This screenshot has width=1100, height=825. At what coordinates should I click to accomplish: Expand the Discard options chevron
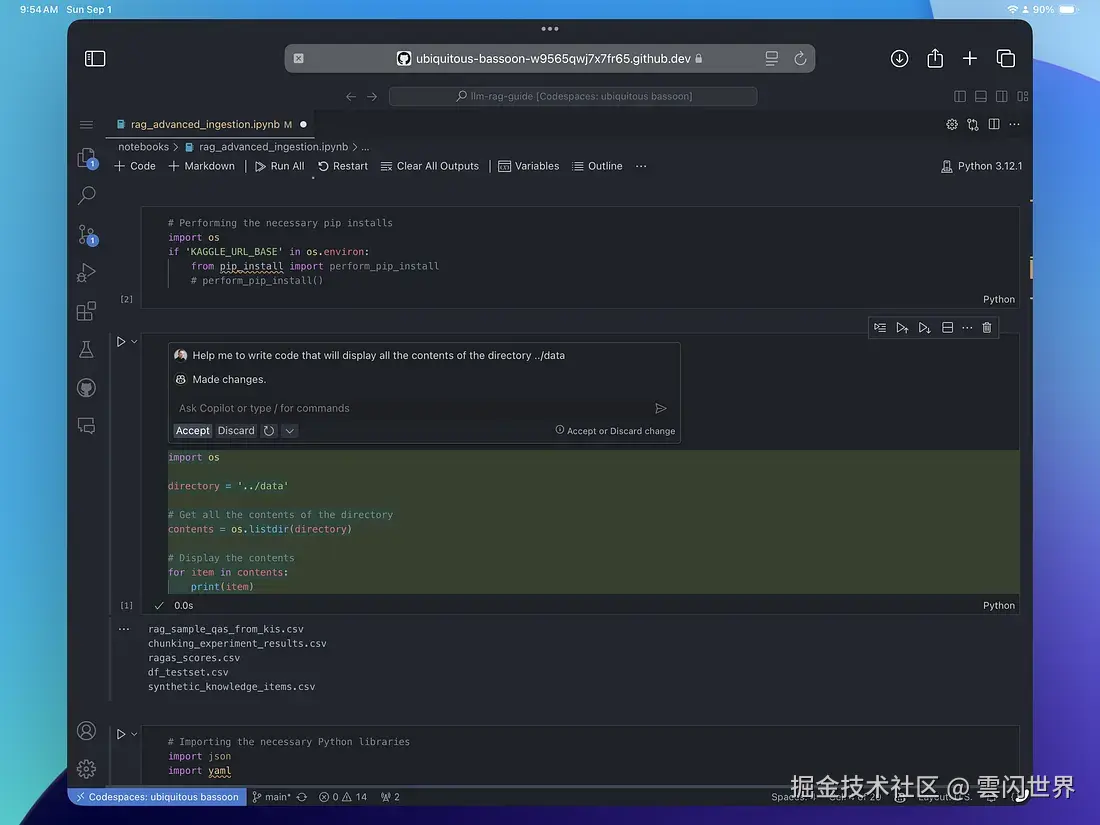pyautogui.click(x=290, y=431)
